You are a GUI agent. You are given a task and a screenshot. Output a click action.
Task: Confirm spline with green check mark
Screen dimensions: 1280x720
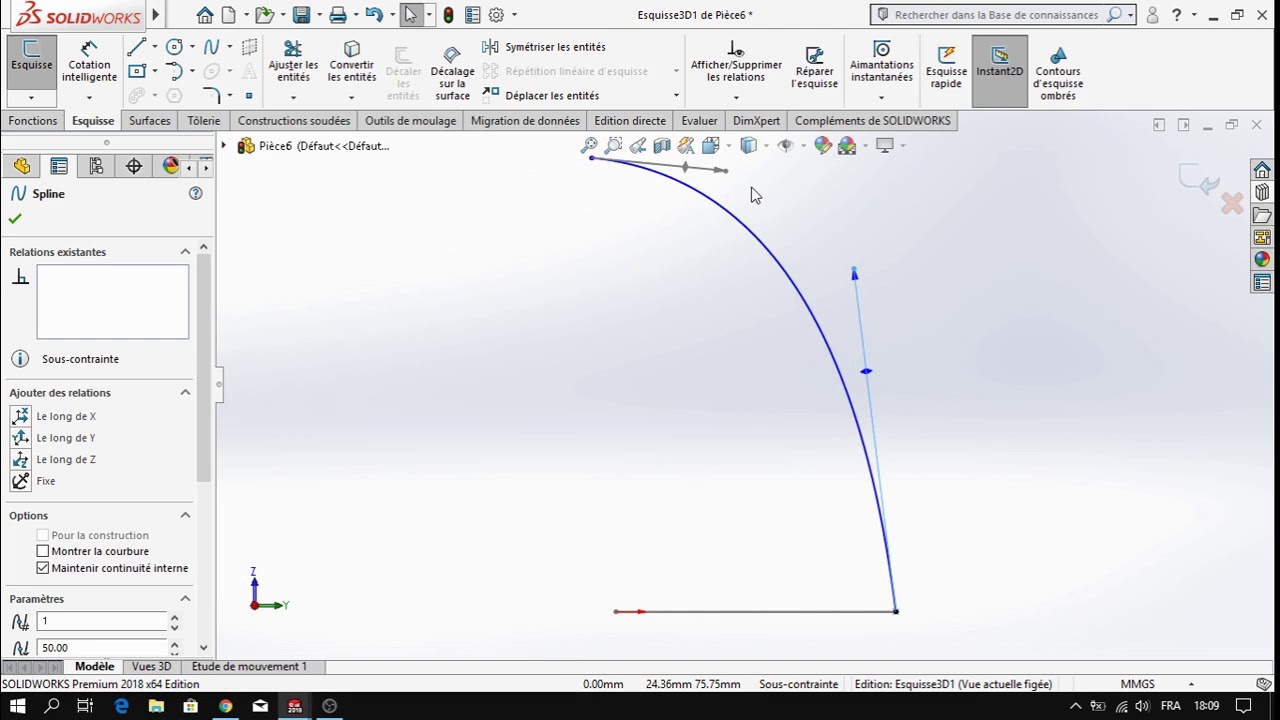pyautogui.click(x=15, y=218)
